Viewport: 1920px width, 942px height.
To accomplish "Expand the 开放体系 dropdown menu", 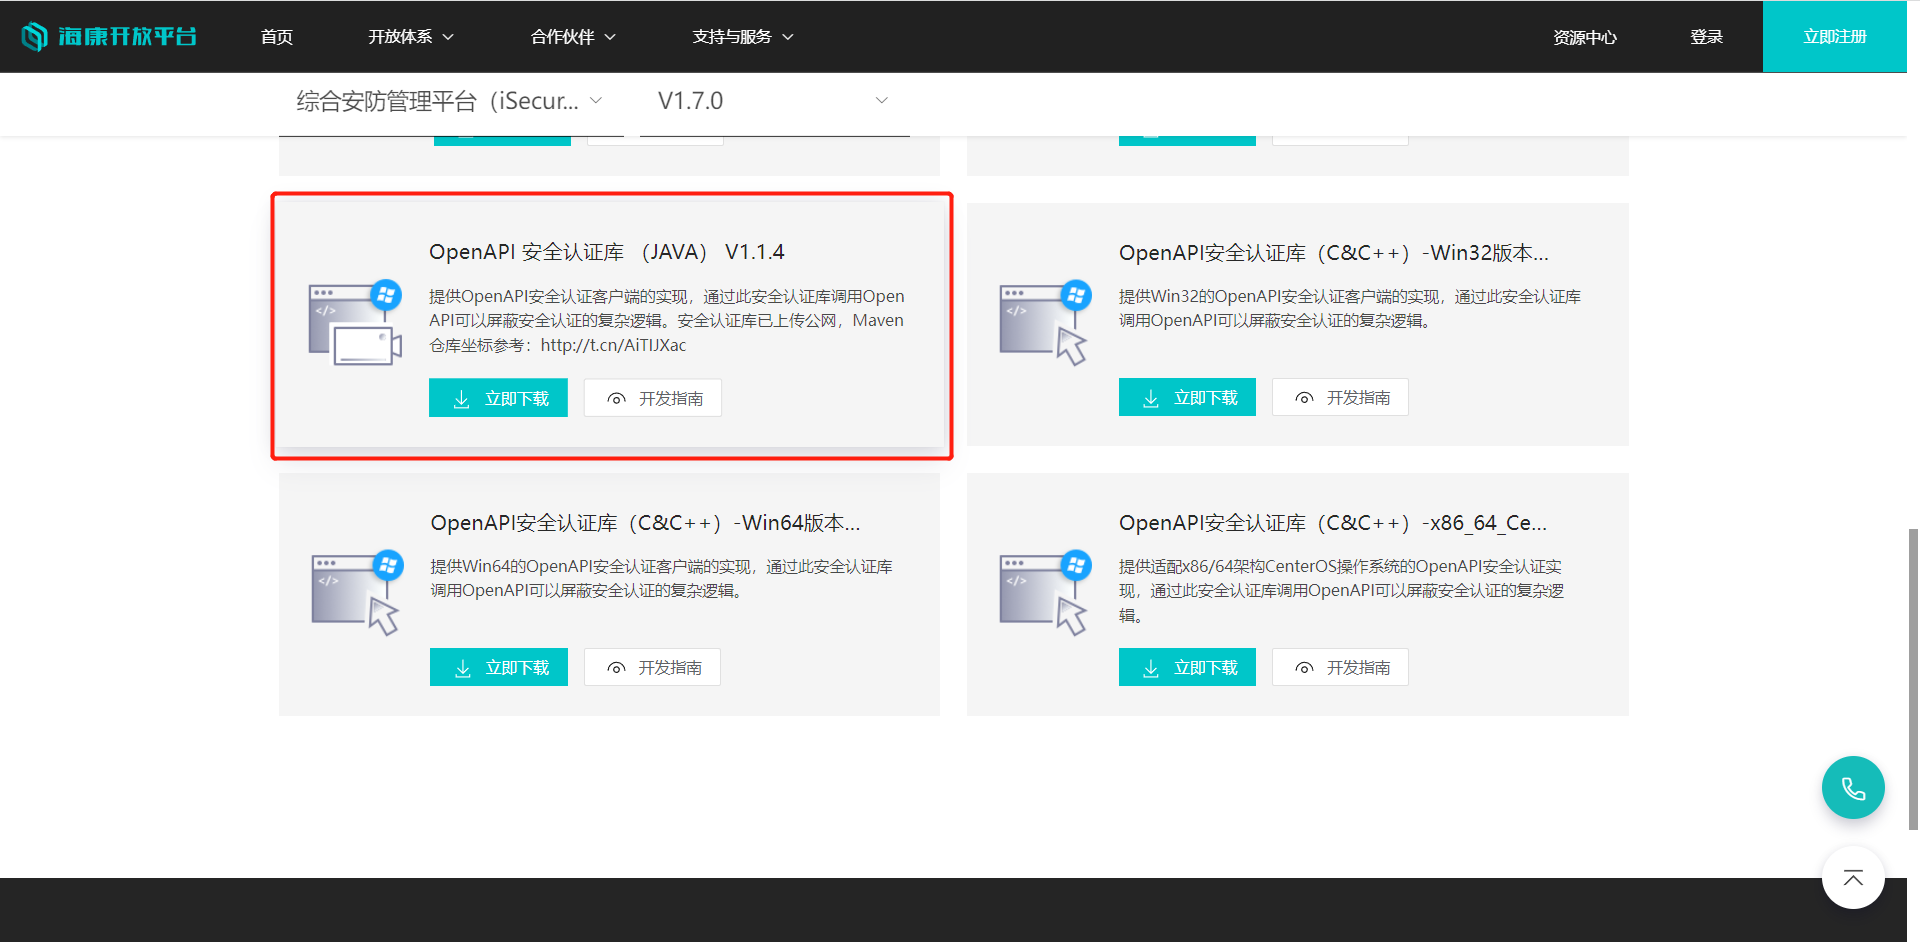I will click(410, 36).
